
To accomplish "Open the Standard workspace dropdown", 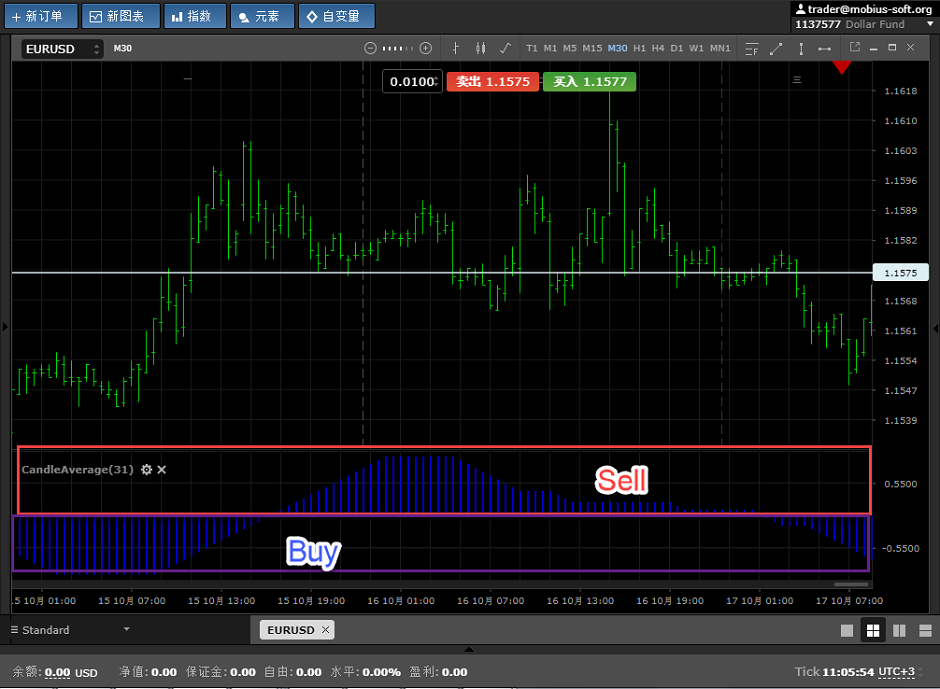I will tap(70, 630).
